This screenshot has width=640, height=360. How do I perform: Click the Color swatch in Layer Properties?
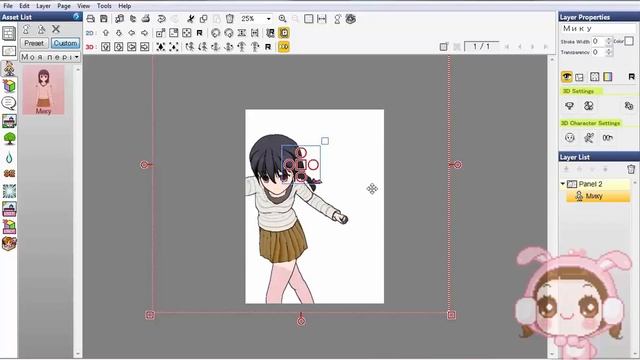629,41
